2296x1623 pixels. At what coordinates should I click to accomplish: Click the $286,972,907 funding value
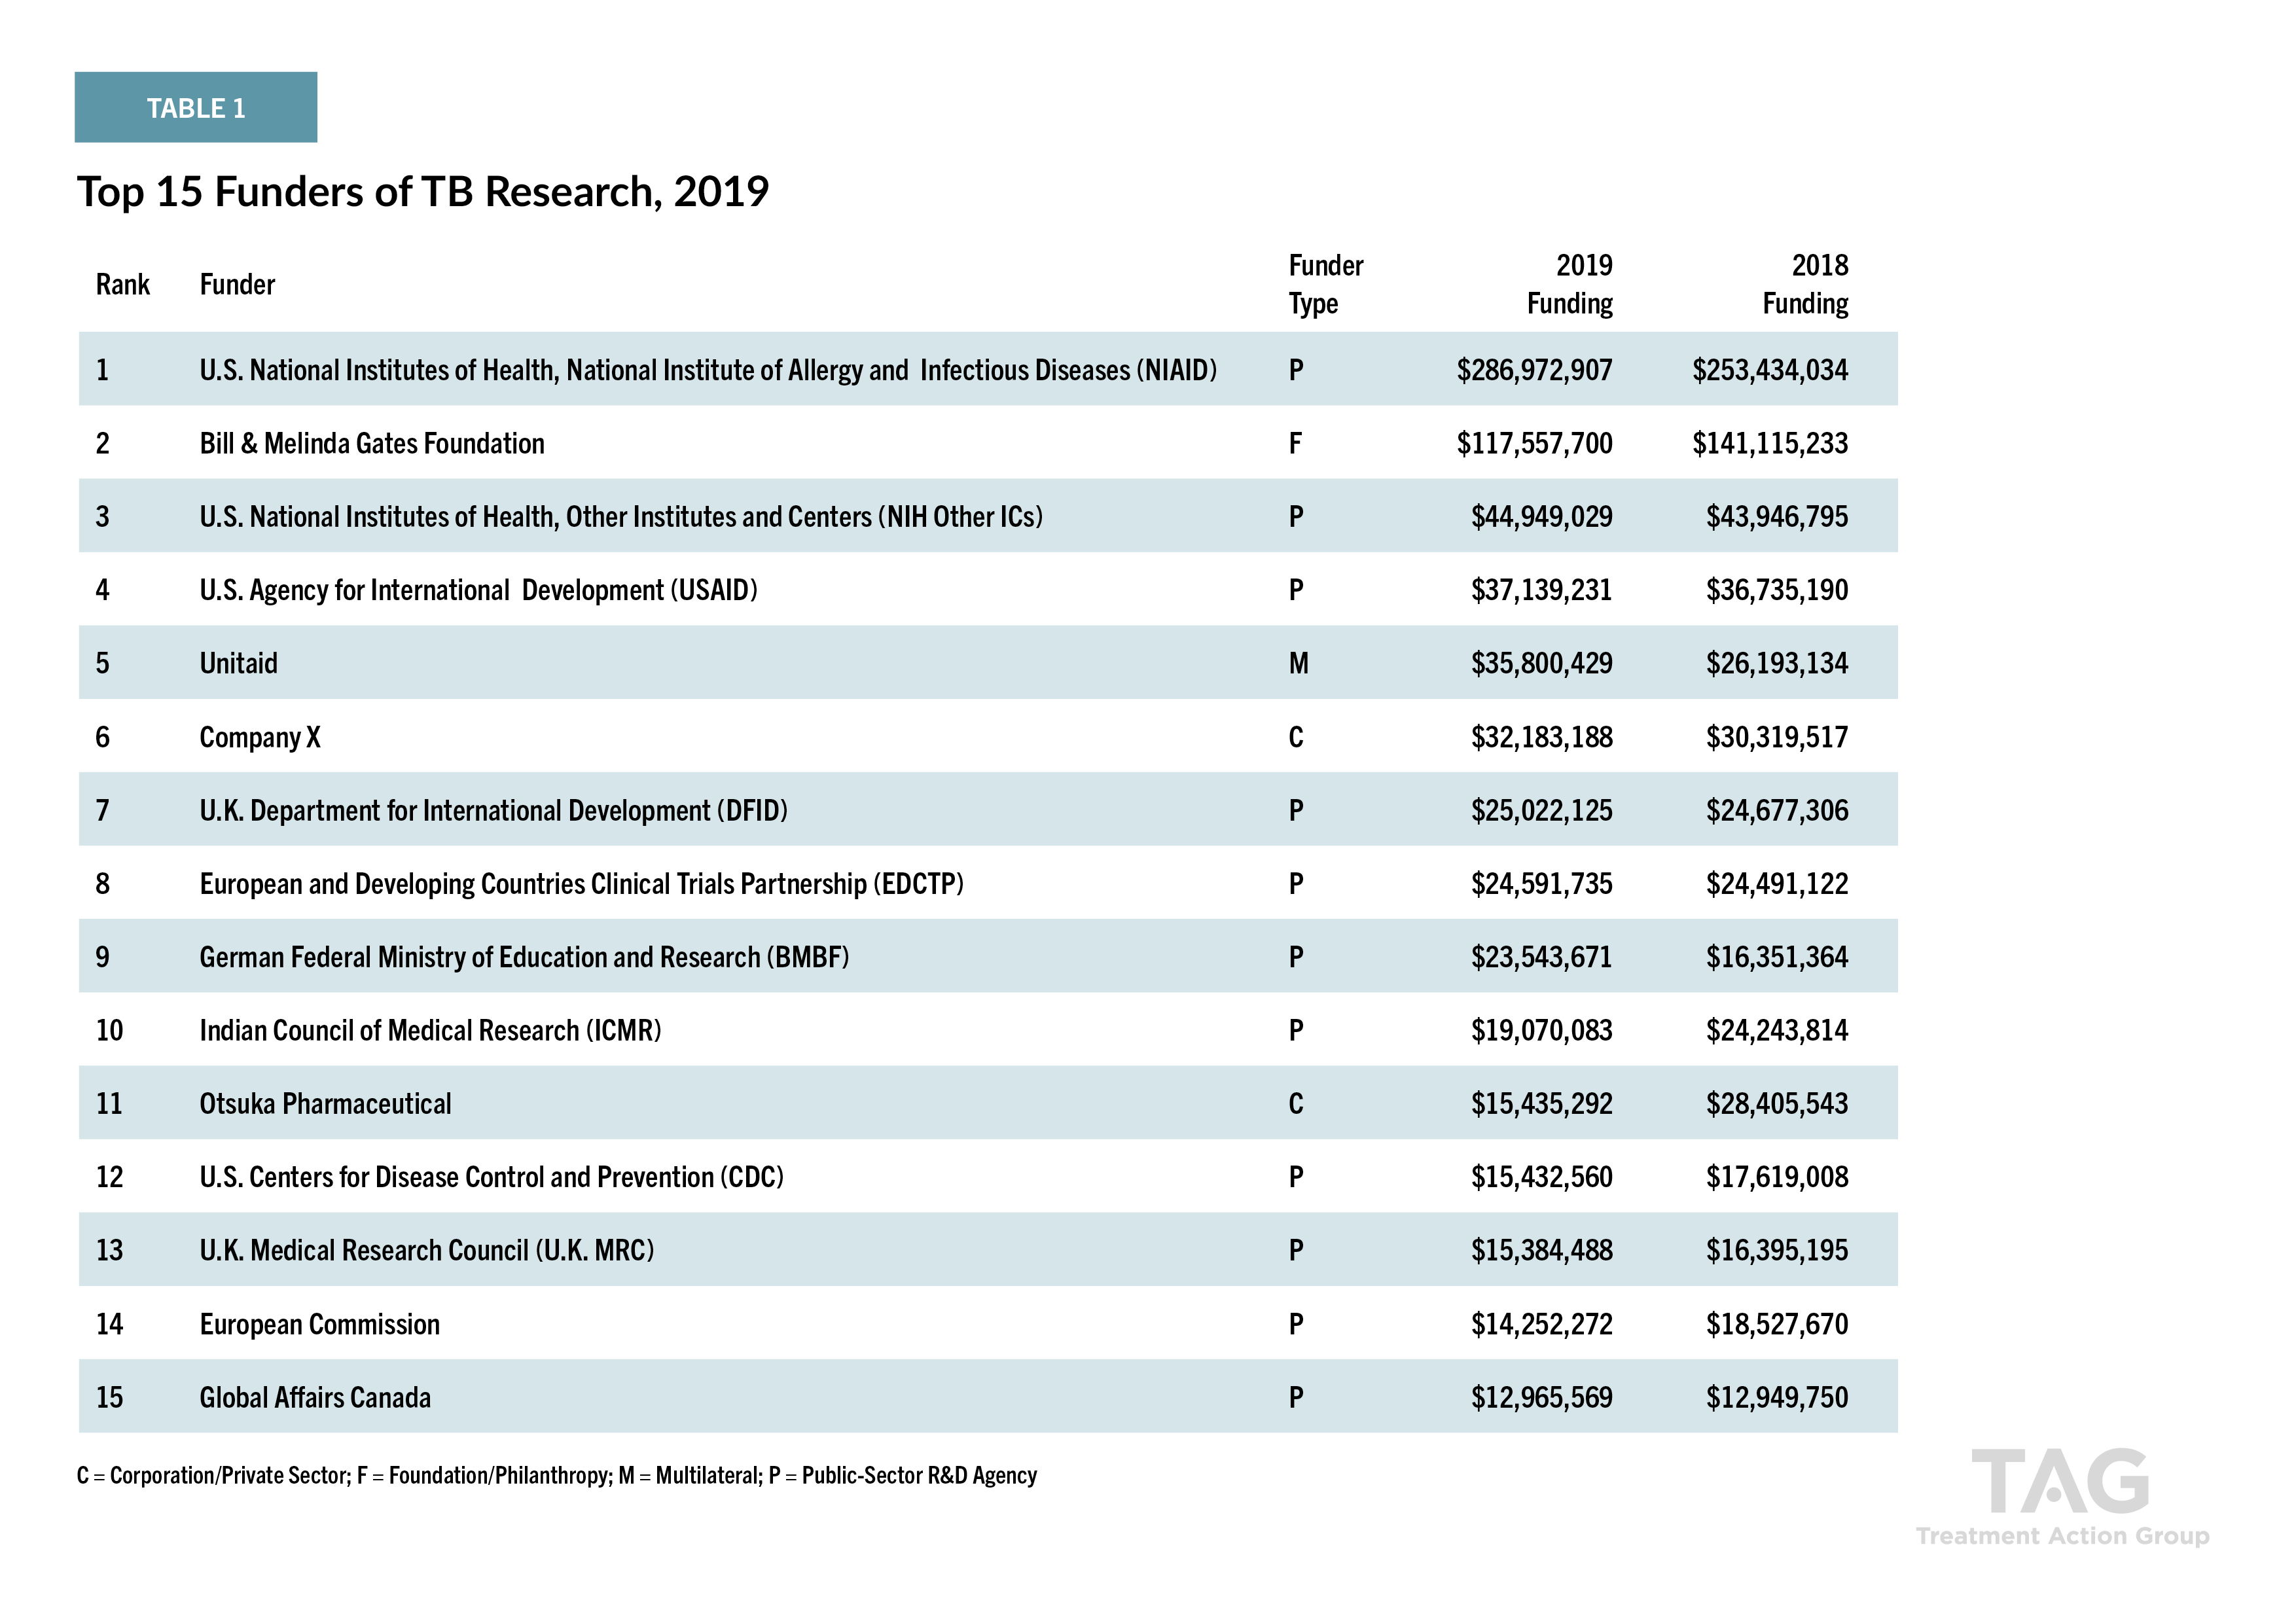pyautogui.click(x=1534, y=371)
